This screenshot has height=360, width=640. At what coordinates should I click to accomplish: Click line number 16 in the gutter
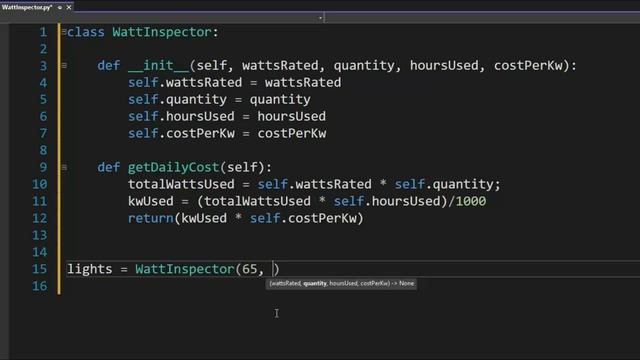(x=40, y=286)
